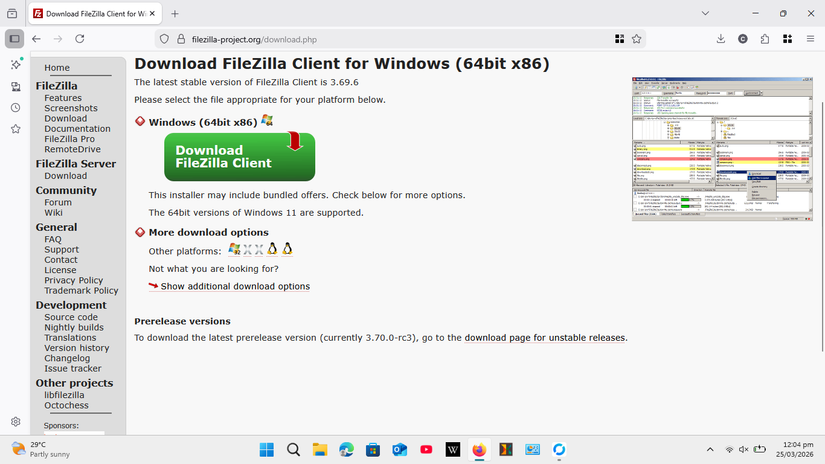This screenshot has height=464, width=825.
Task: Close the Download FileZilla Client tab
Action: coord(152,14)
